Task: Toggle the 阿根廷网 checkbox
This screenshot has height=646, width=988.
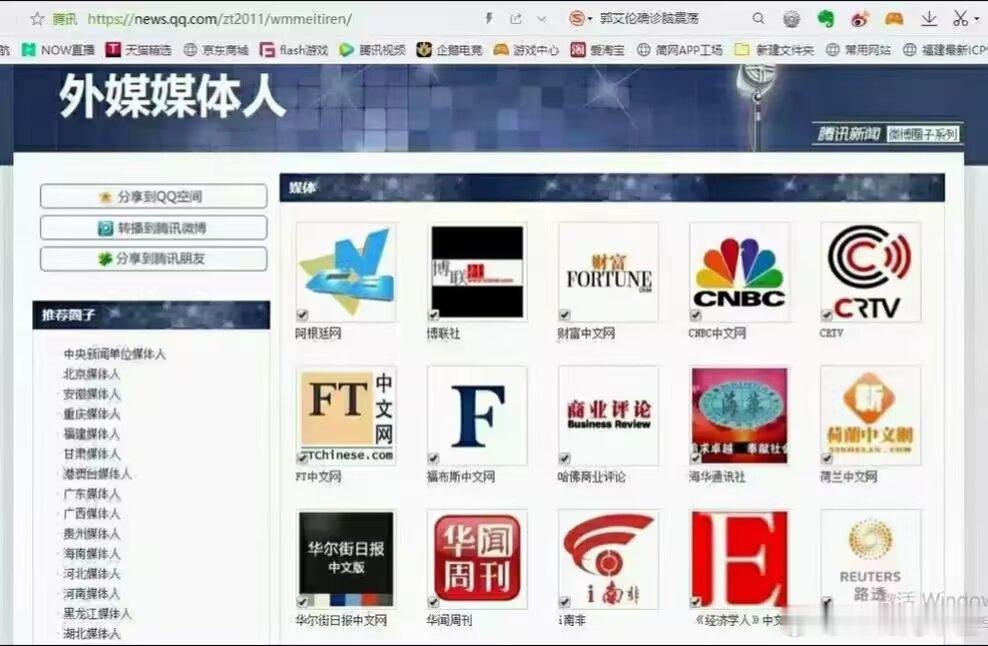Action: [302, 314]
